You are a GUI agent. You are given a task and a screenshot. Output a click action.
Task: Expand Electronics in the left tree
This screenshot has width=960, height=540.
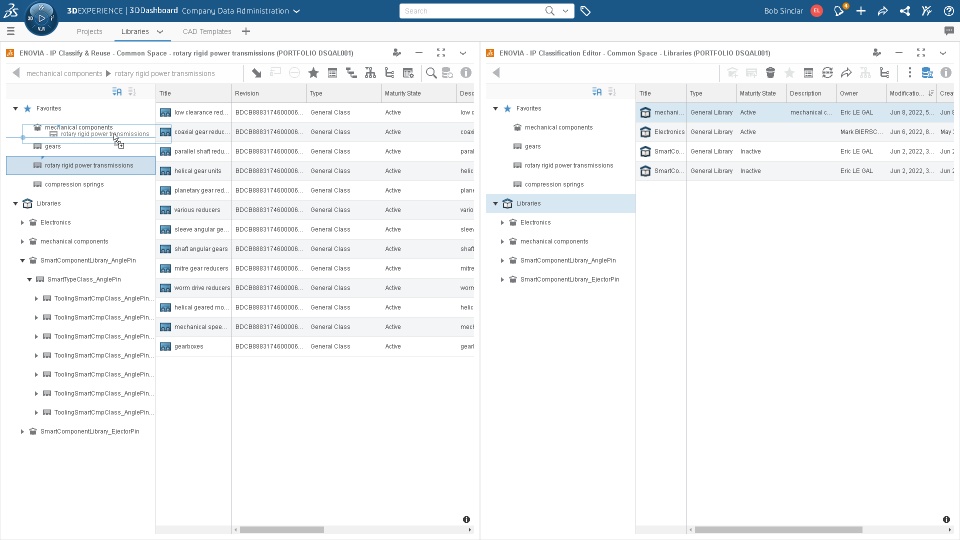pos(23,222)
